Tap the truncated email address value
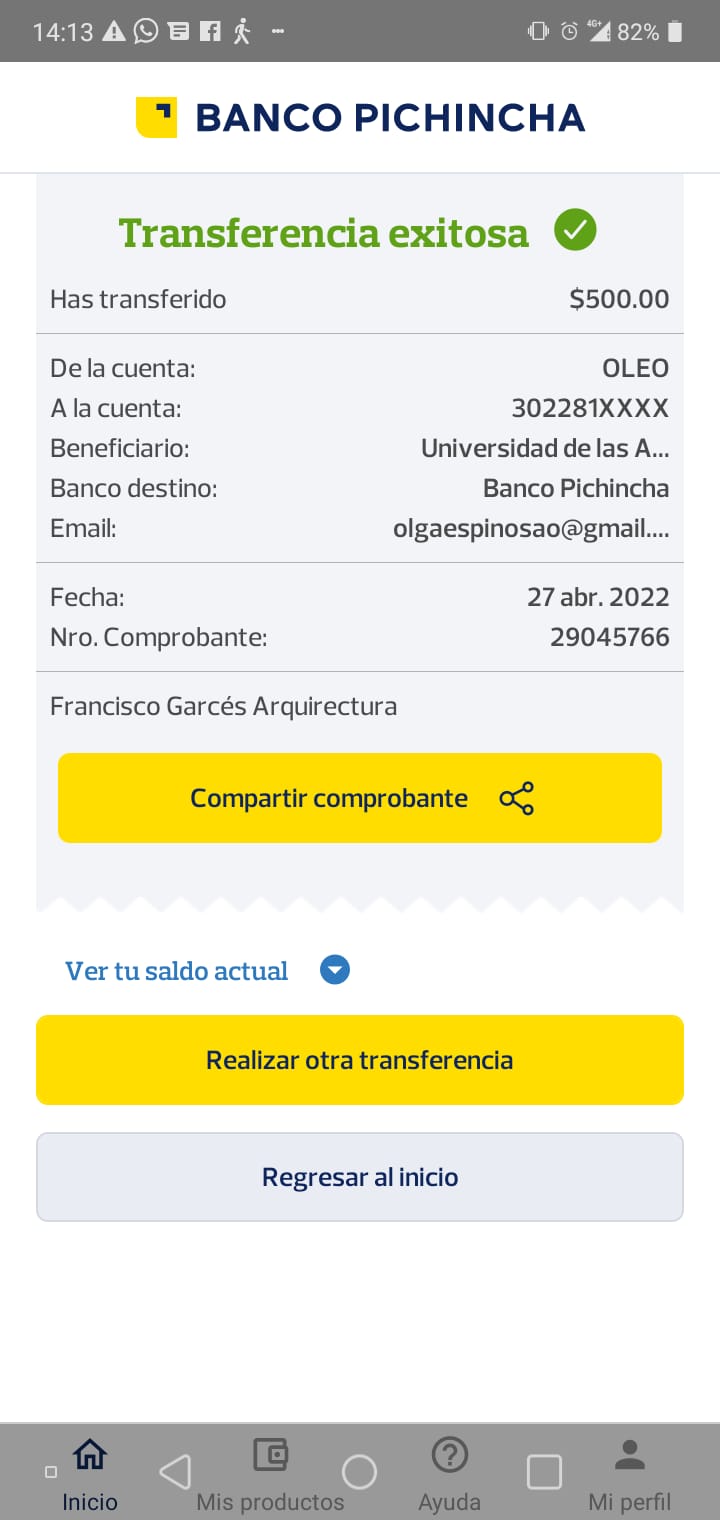 531,529
